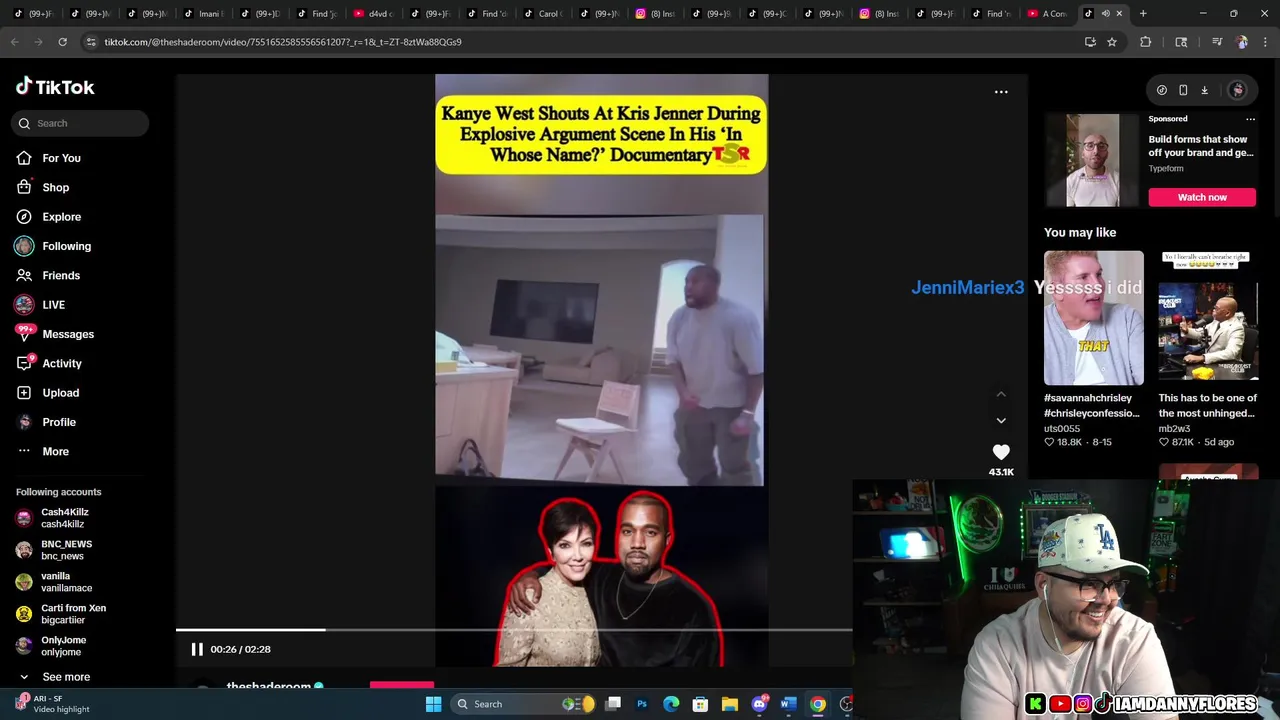Open the TikTok logo home link
The width and height of the screenshot is (1280, 720).
pos(55,87)
